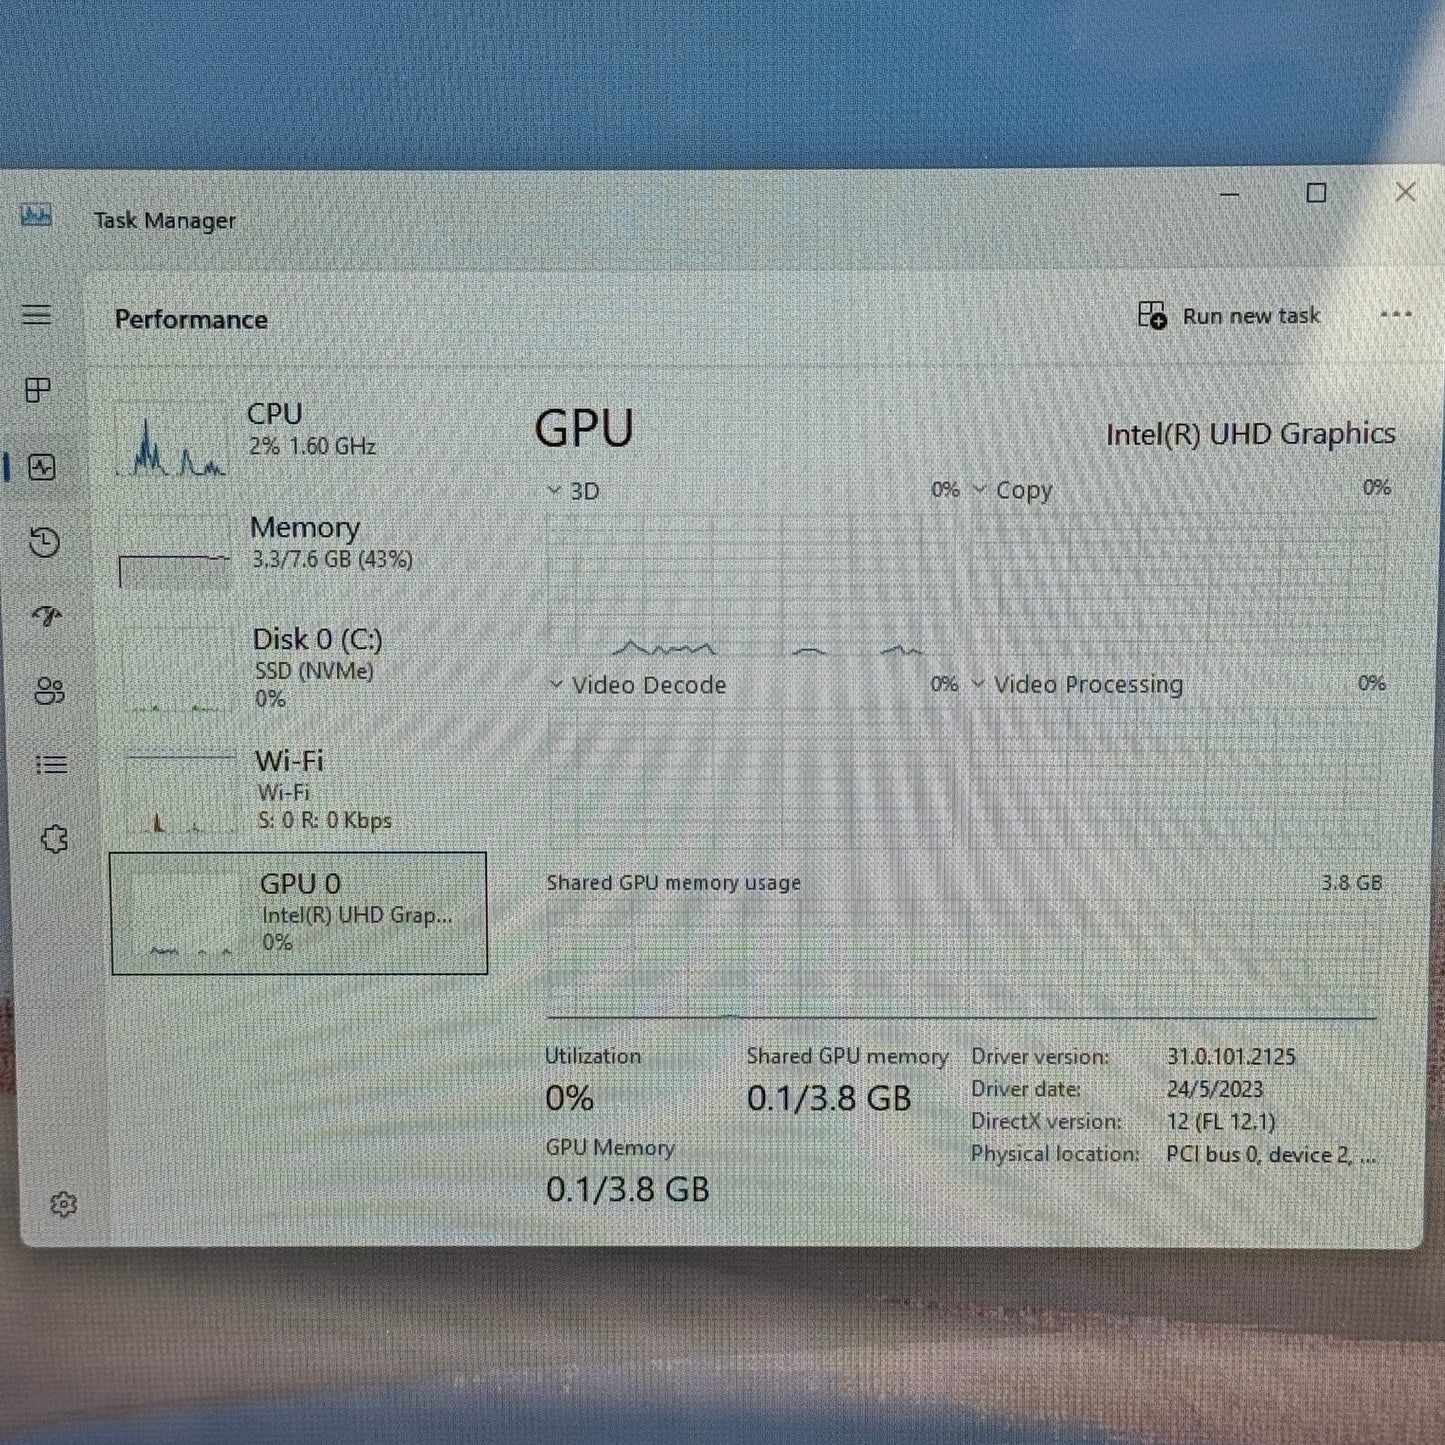Select the Performance sidebar icon

[x=41, y=467]
